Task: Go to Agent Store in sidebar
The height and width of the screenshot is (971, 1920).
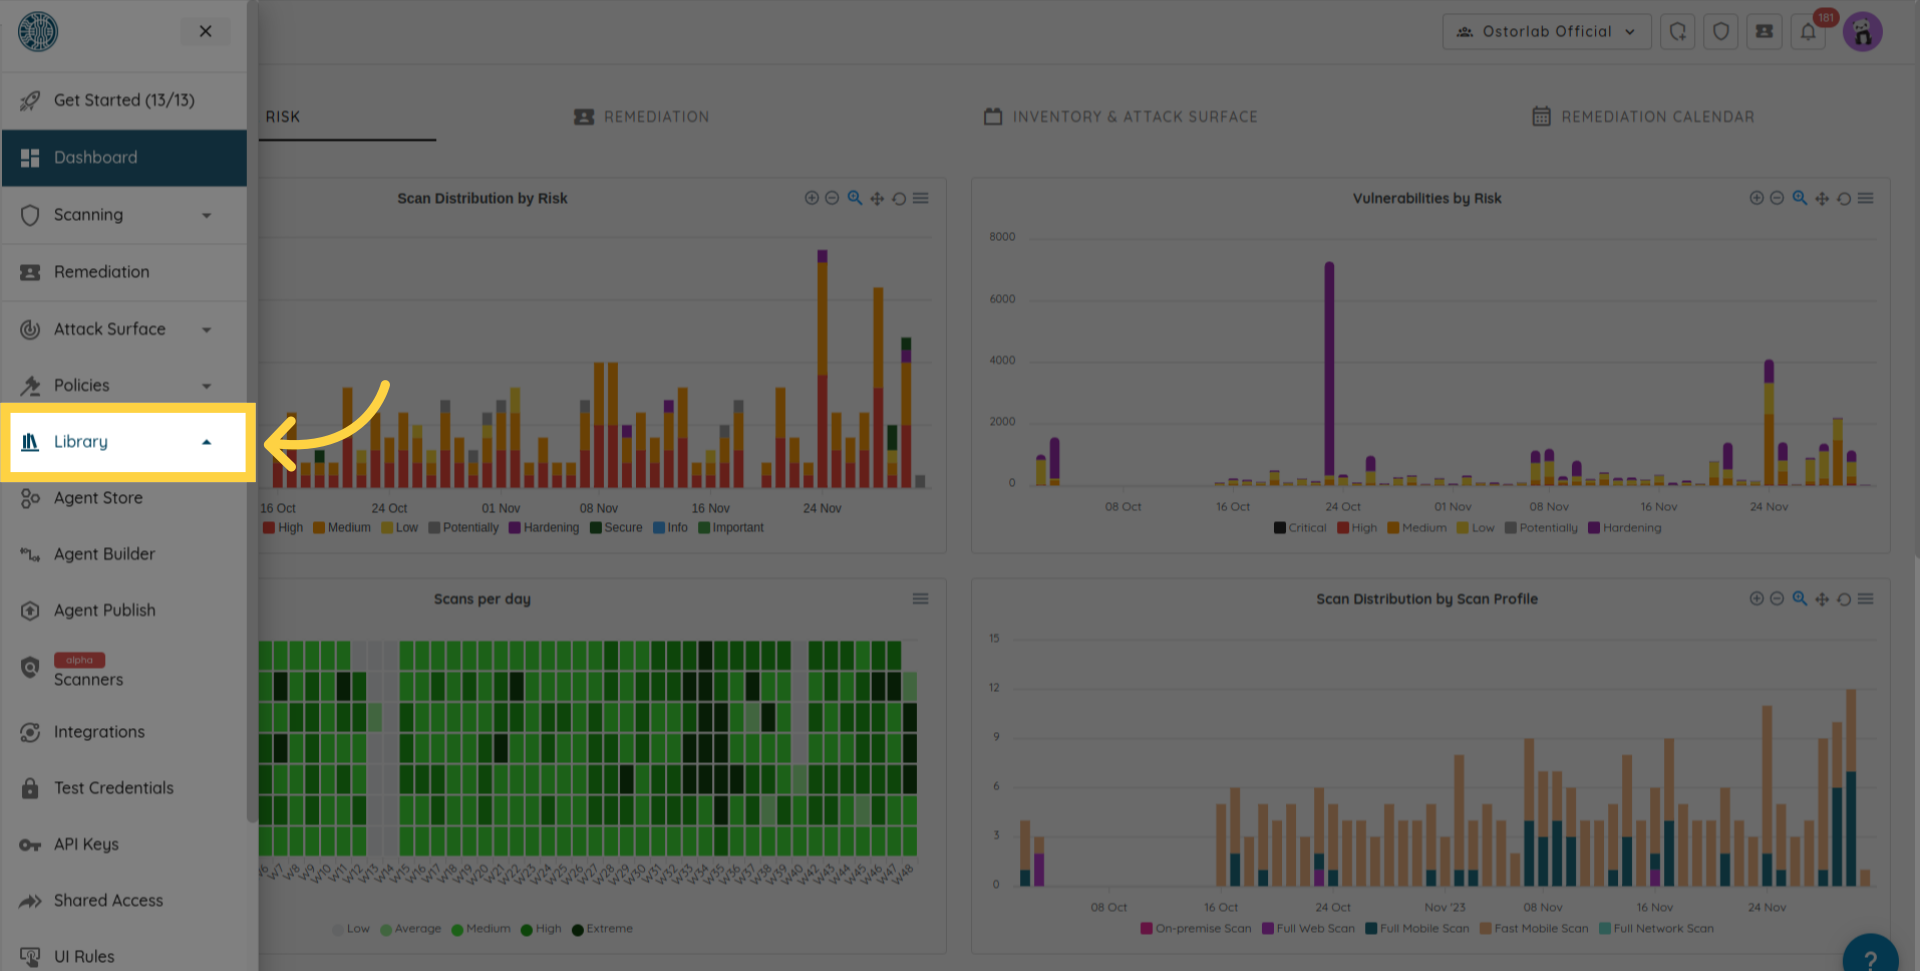Action: click(98, 498)
